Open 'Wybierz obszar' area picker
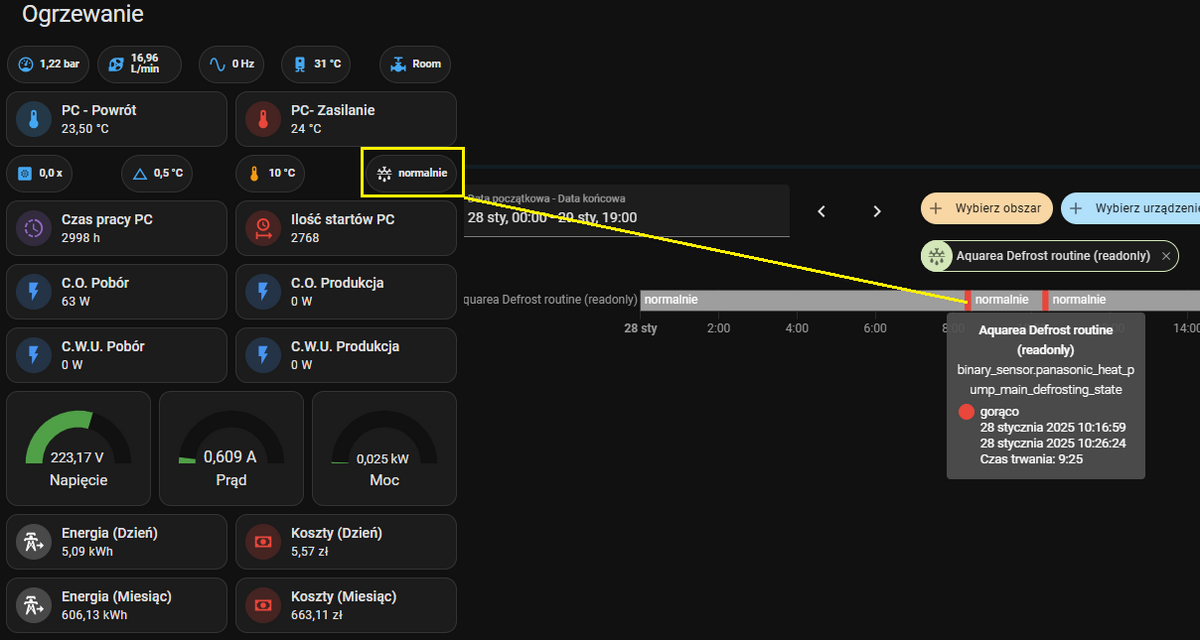This screenshot has width=1200, height=640. click(986, 209)
